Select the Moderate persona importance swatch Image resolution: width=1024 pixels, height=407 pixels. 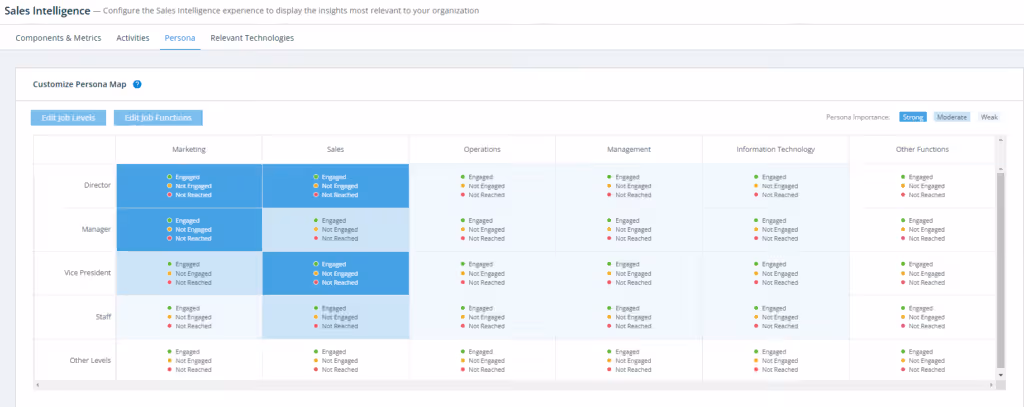tap(952, 117)
